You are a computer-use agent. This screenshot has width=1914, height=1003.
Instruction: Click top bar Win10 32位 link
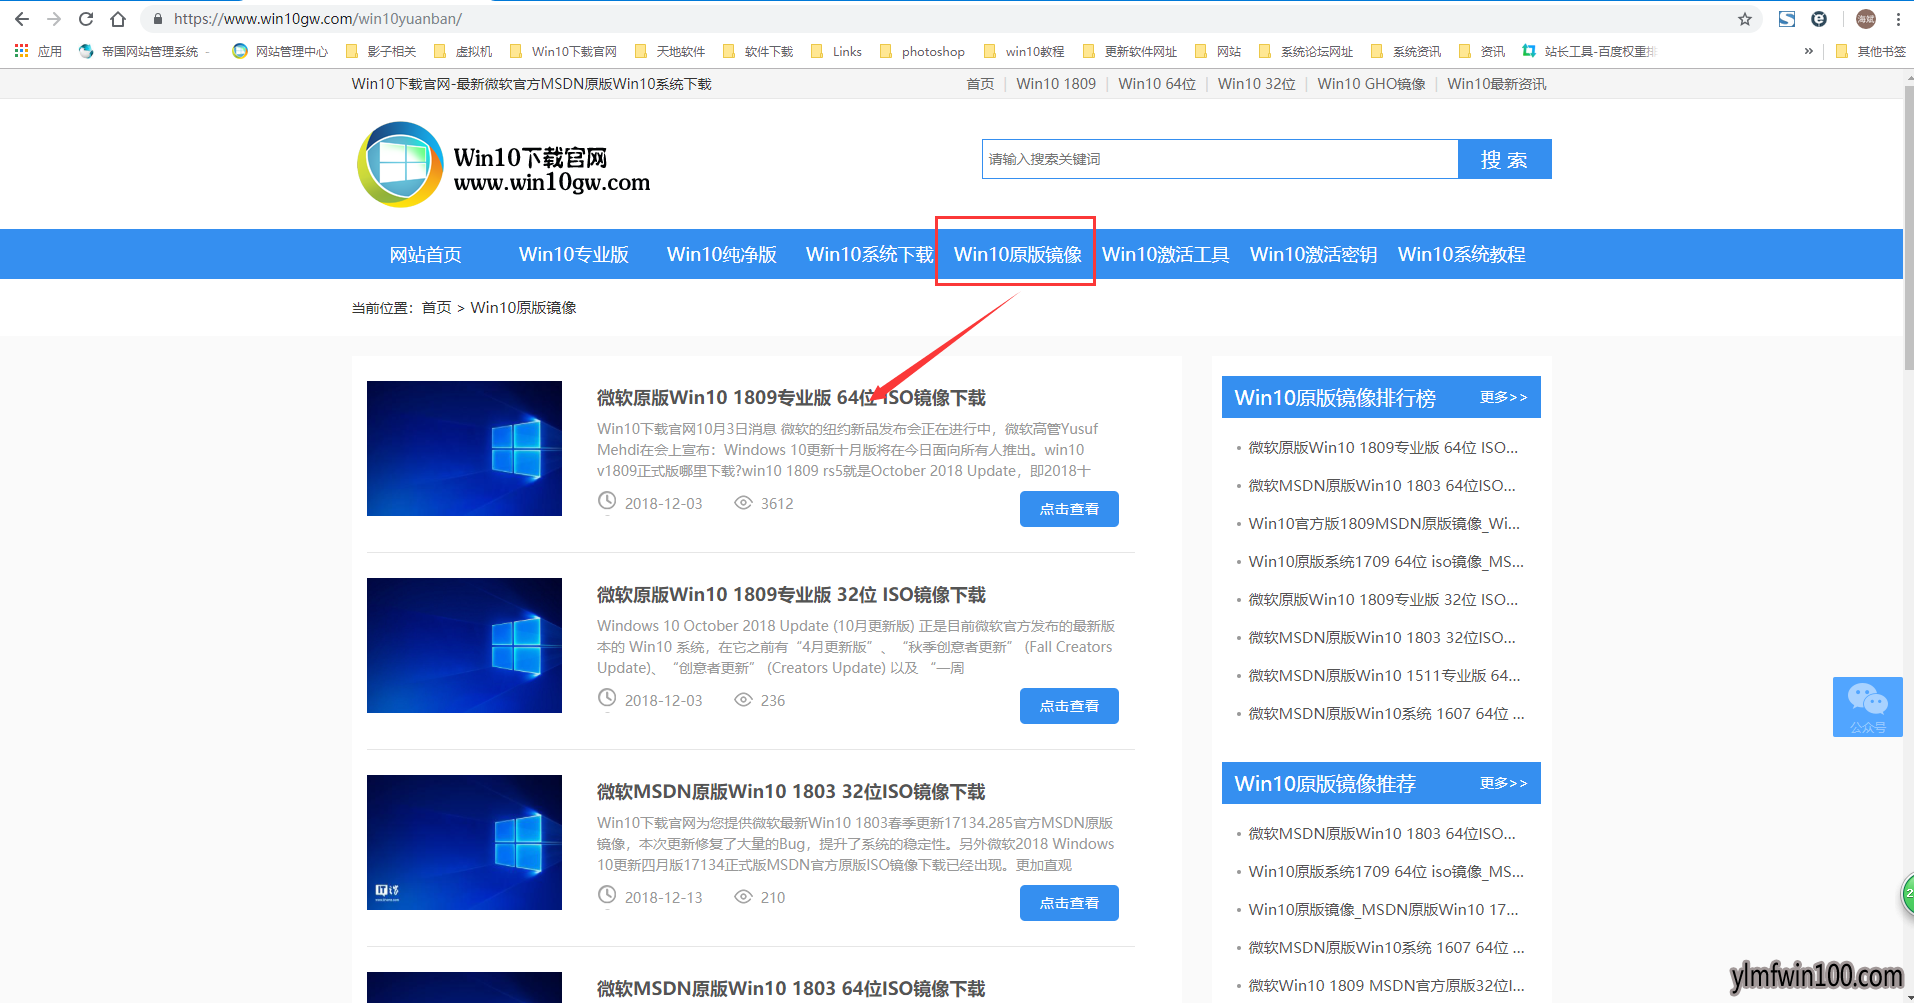(x=1257, y=84)
